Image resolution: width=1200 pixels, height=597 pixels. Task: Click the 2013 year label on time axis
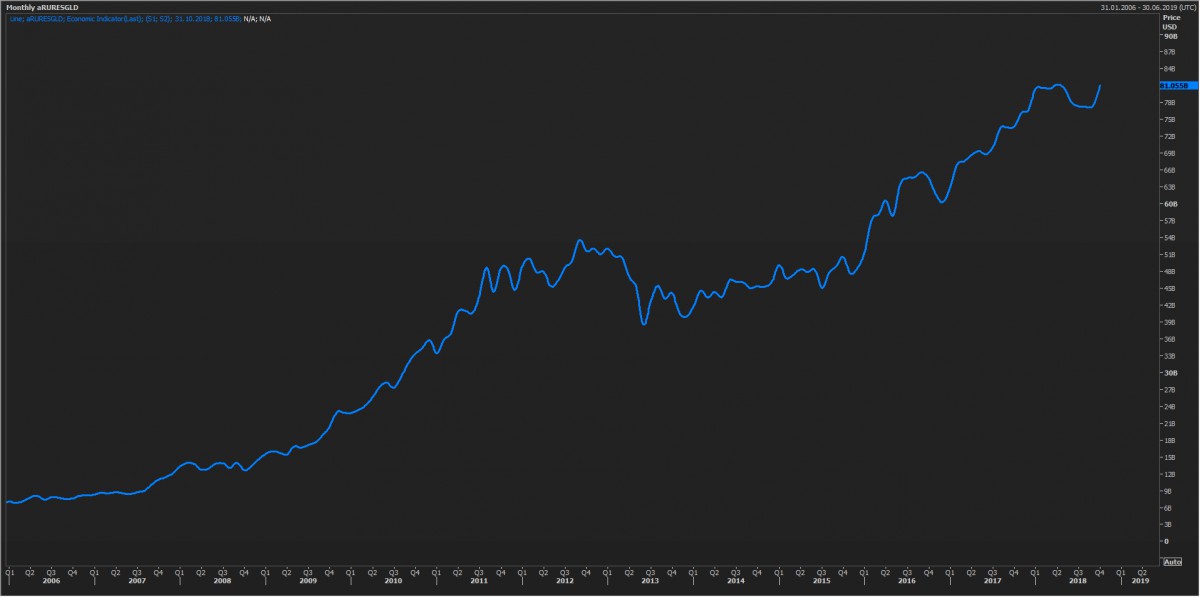pyautogui.click(x=650, y=580)
